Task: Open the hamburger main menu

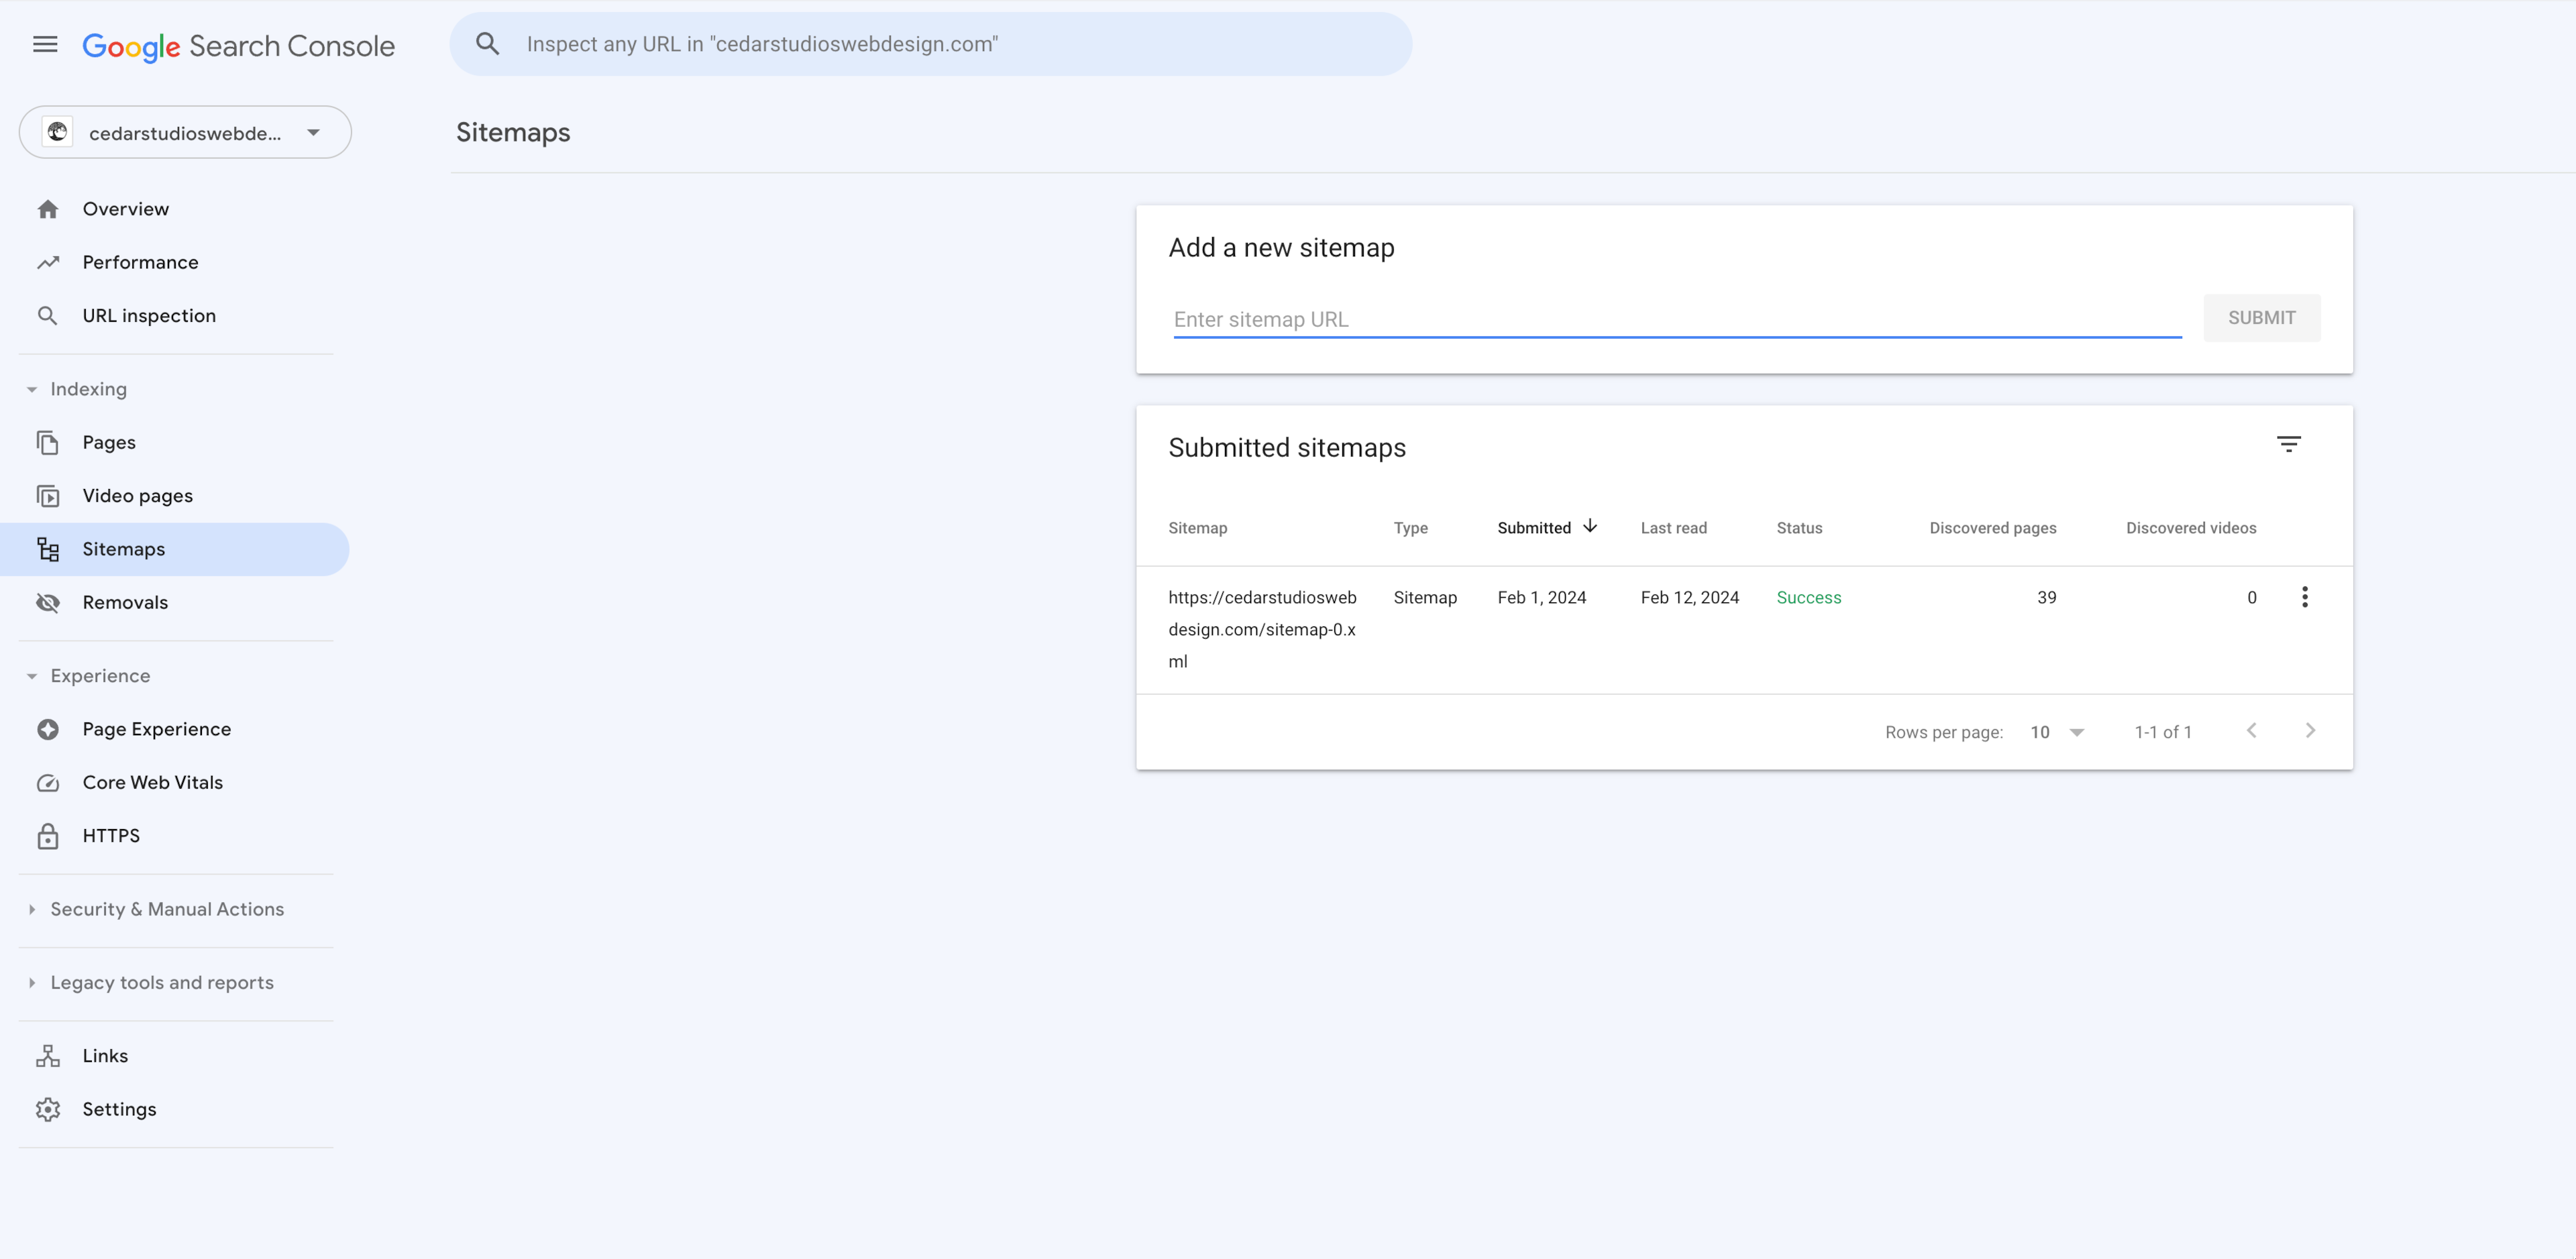Action: (45, 44)
